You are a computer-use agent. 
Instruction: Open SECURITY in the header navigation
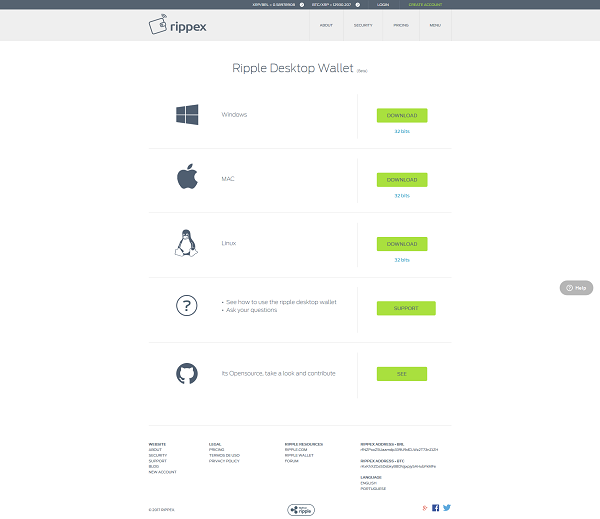[x=363, y=25]
